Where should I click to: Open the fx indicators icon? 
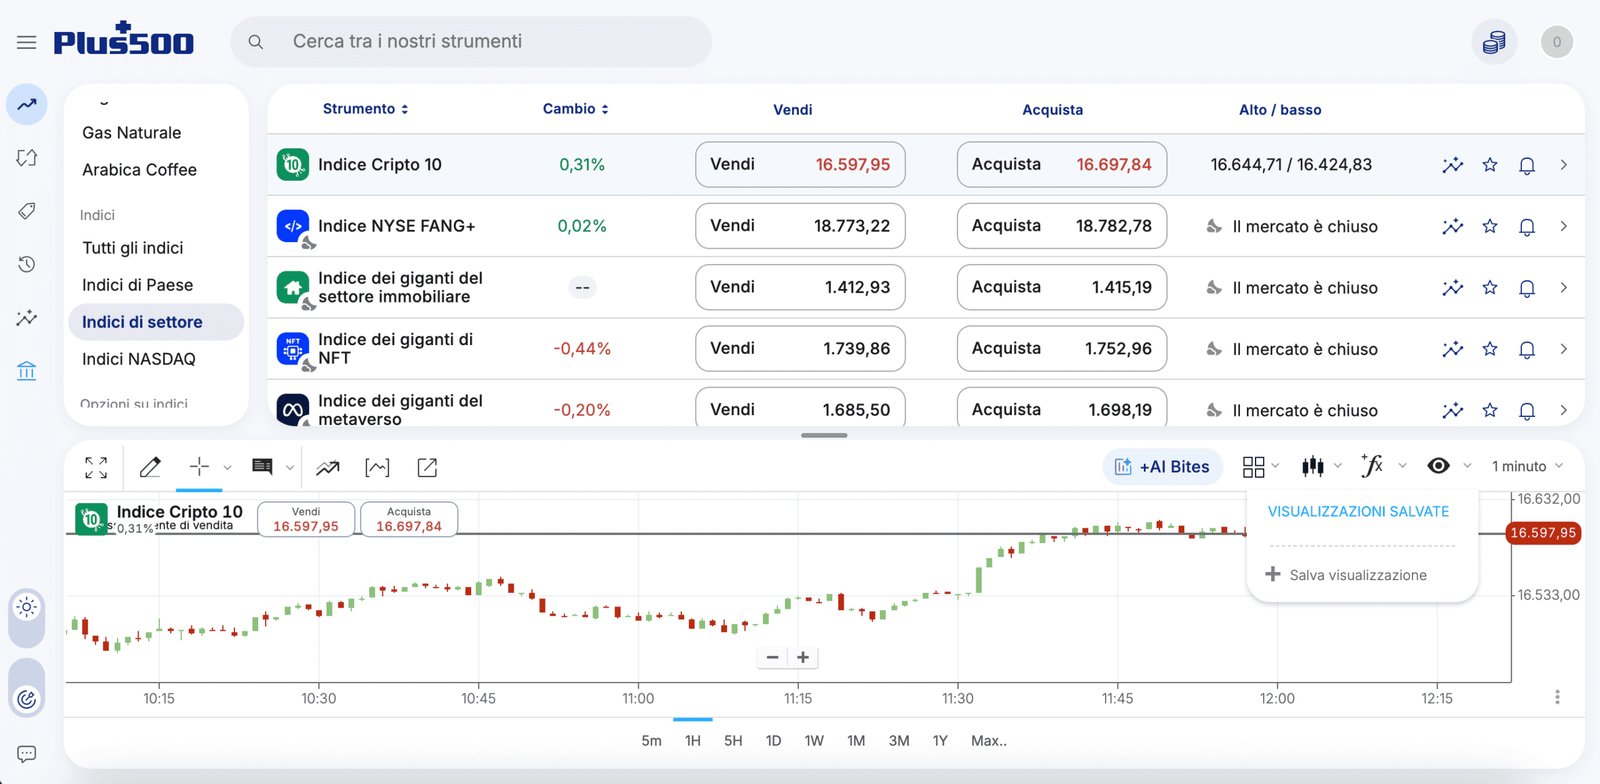point(1372,466)
